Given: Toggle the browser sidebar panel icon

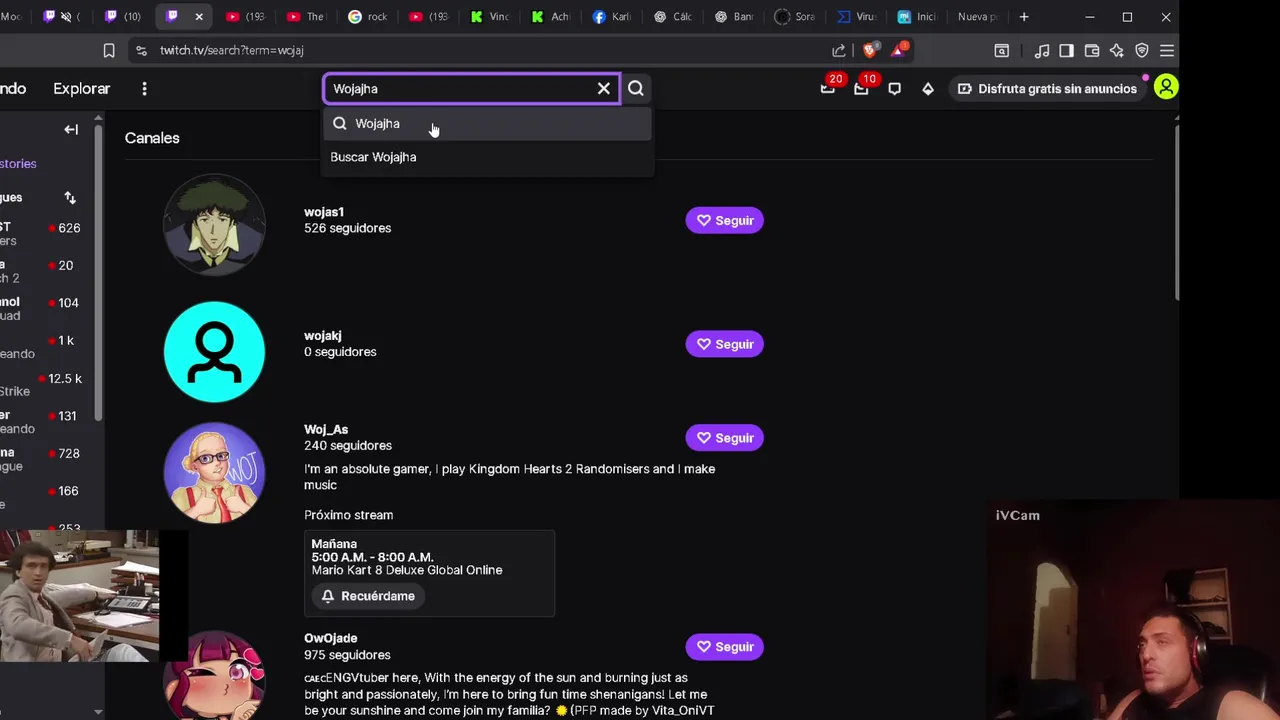Looking at the screenshot, I should pyautogui.click(x=1066, y=50).
